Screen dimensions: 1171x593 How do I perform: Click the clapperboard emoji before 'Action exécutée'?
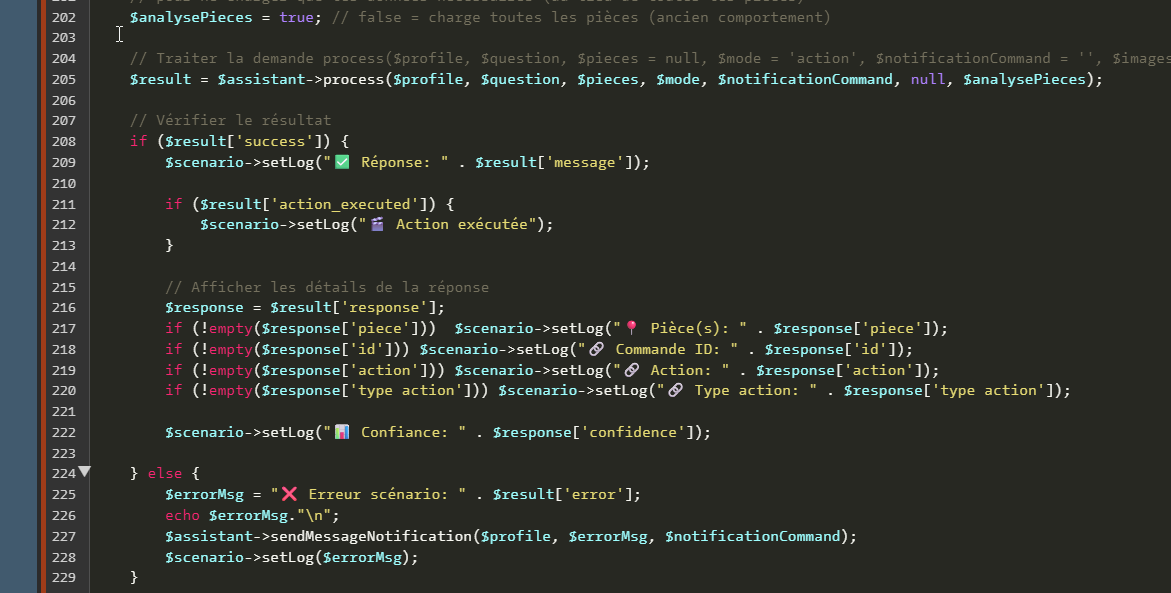pos(377,224)
